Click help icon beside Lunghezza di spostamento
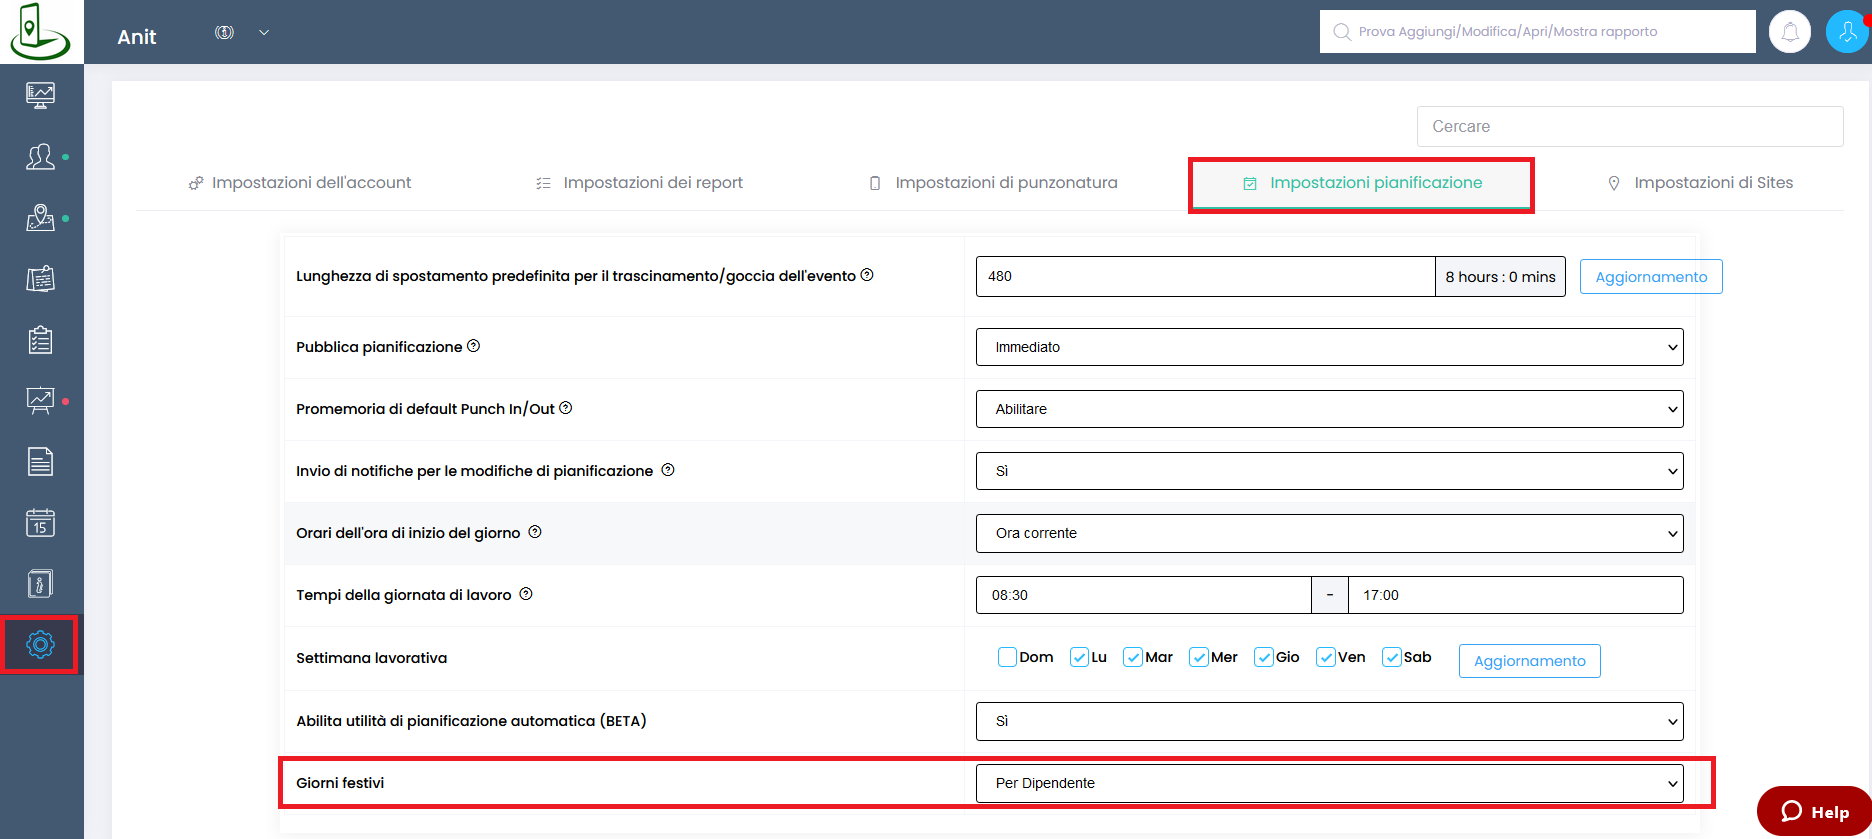 coord(867,275)
